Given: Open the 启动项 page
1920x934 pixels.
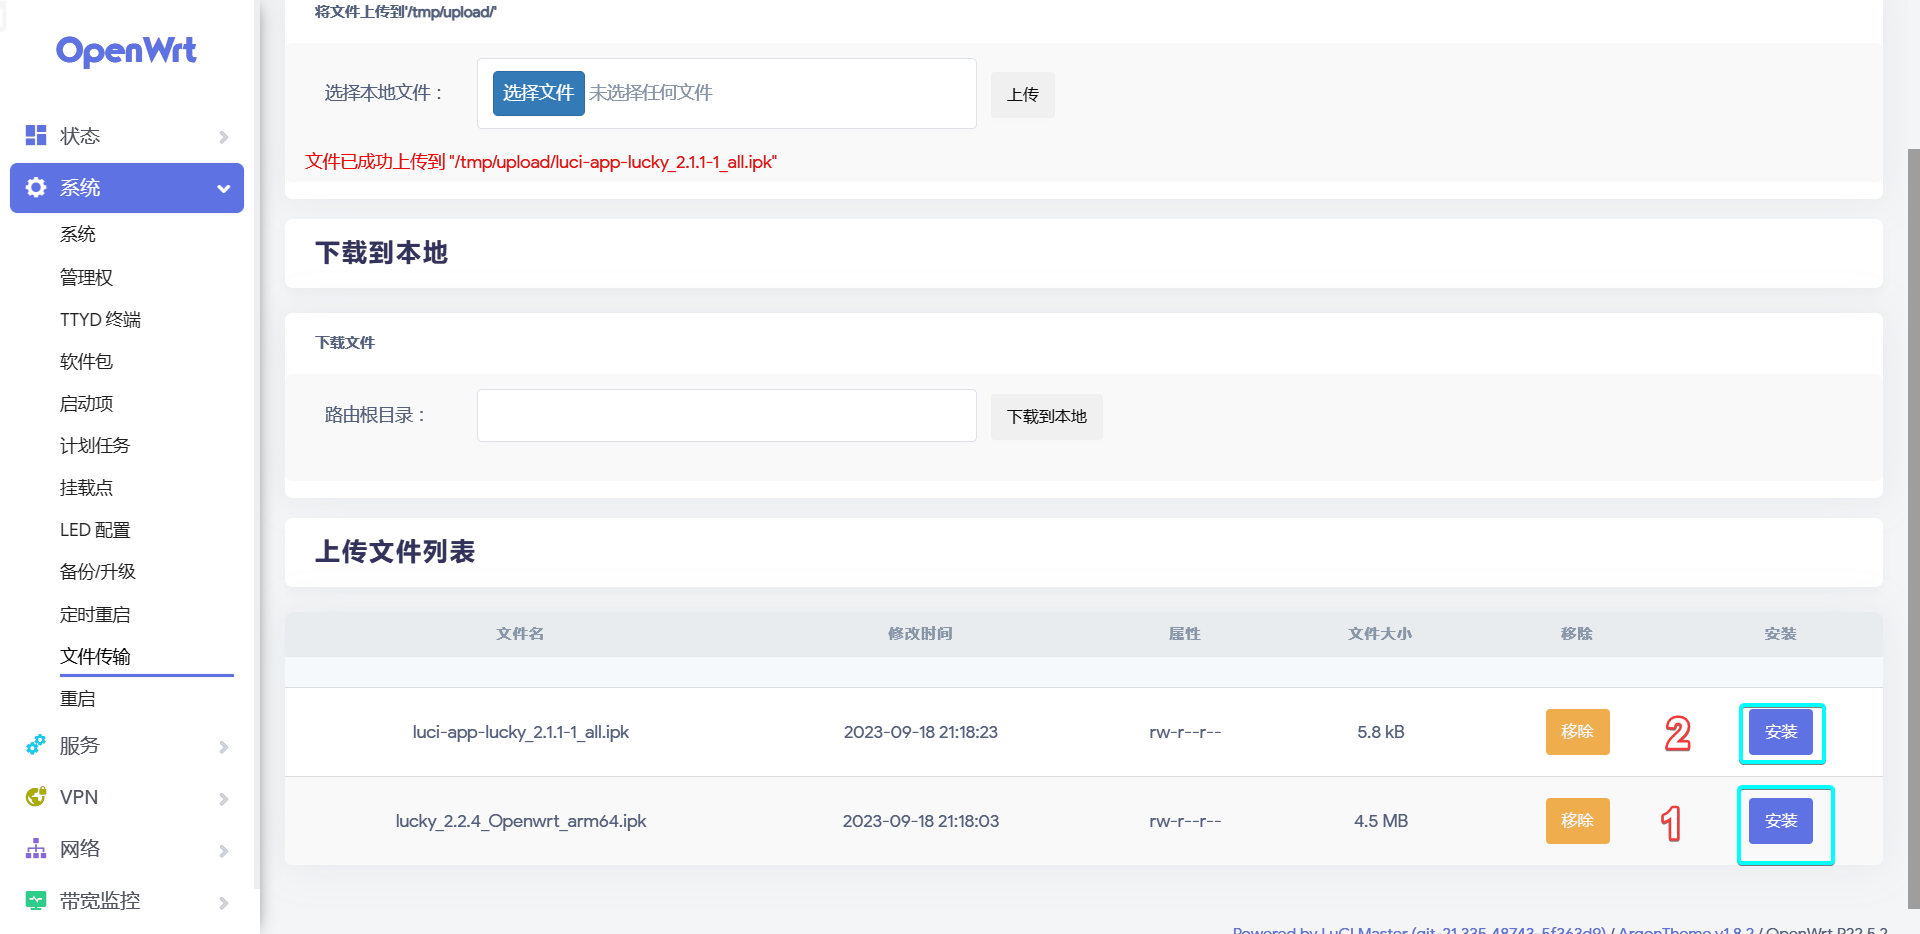Looking at the screenshot, I should 86,403.
